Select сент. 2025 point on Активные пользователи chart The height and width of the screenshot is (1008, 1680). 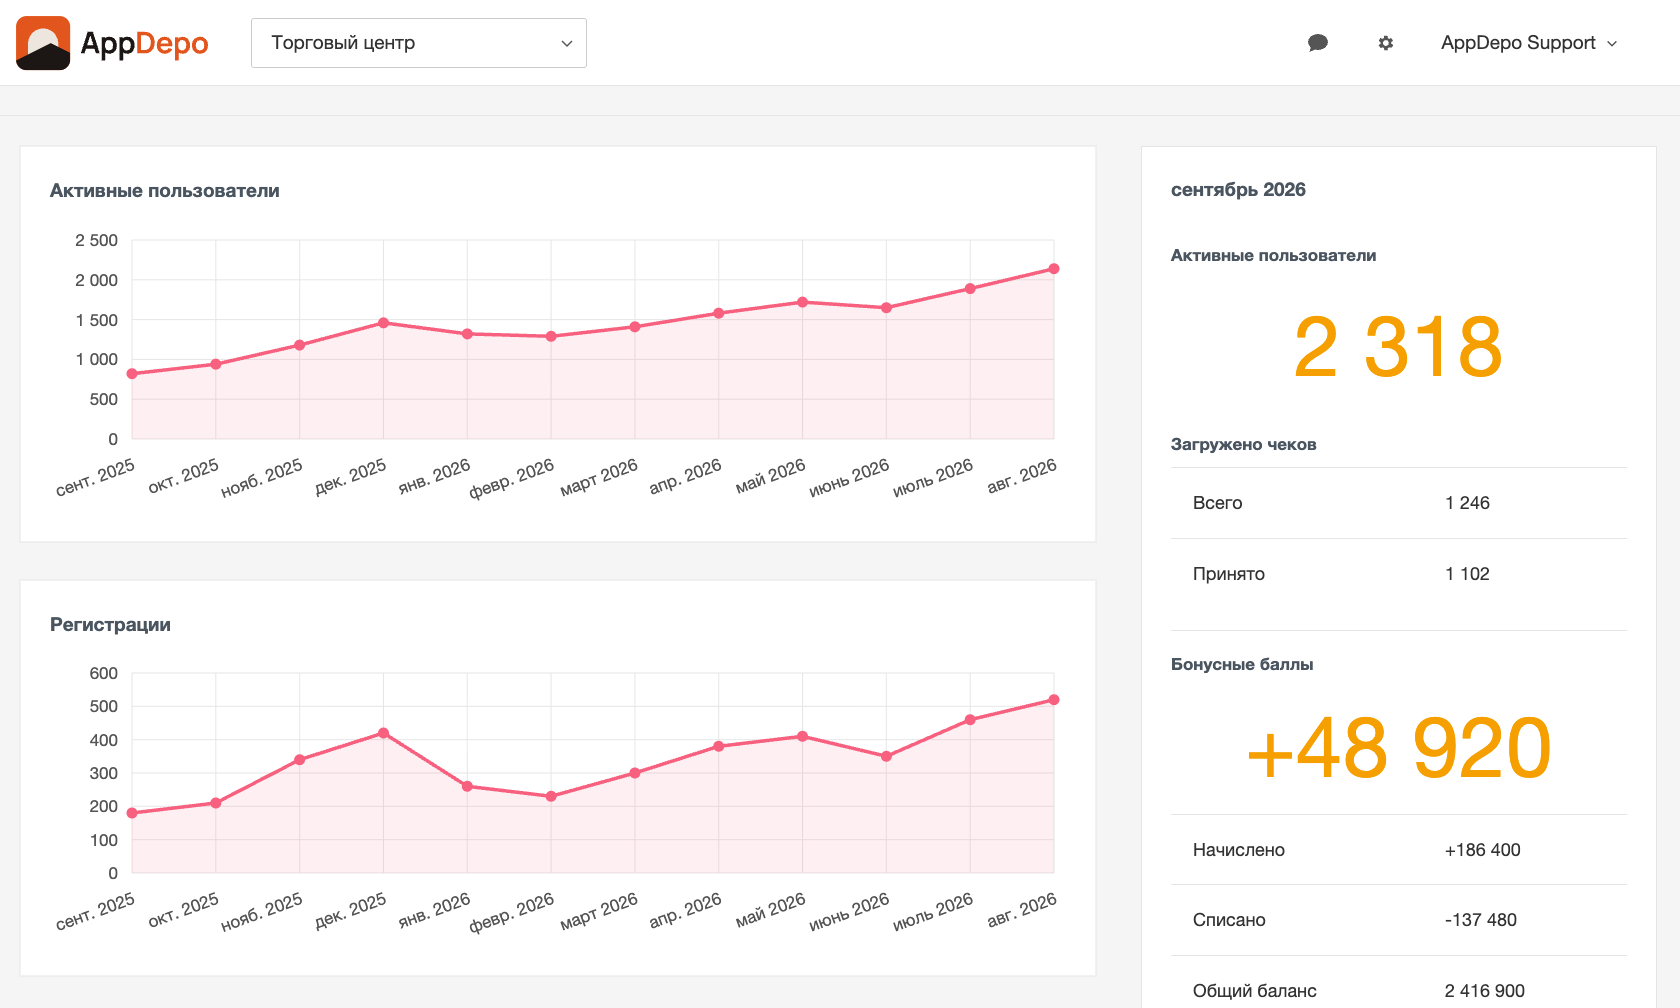pos(132,374)
